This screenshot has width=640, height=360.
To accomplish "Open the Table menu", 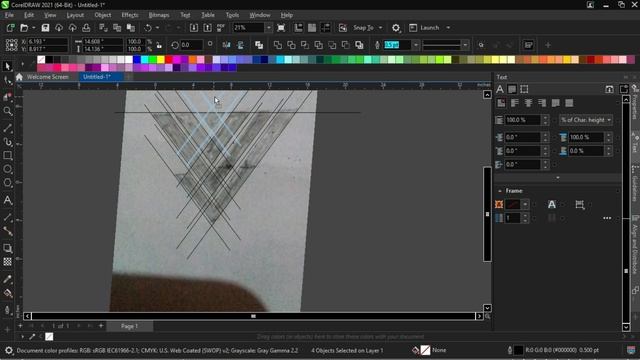I will (208, 15).
